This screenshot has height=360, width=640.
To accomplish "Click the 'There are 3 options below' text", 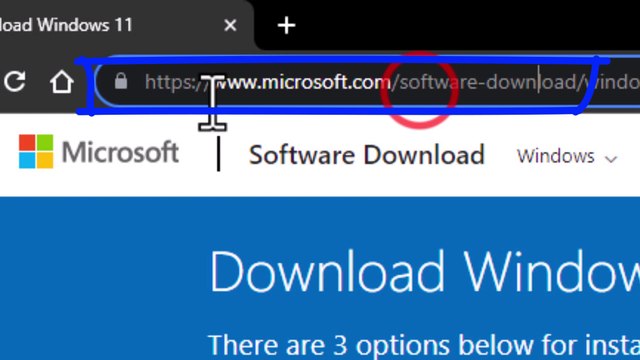I will pyautogui.click(x=424, y=345).
